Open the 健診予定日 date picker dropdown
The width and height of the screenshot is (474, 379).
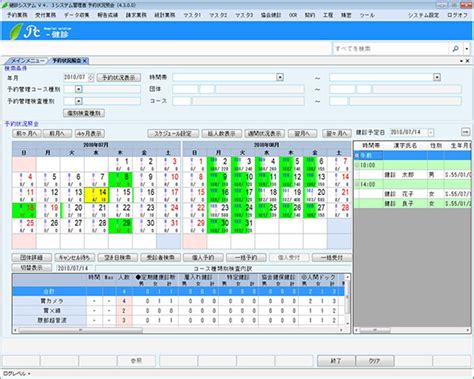[x=431, y=132]
